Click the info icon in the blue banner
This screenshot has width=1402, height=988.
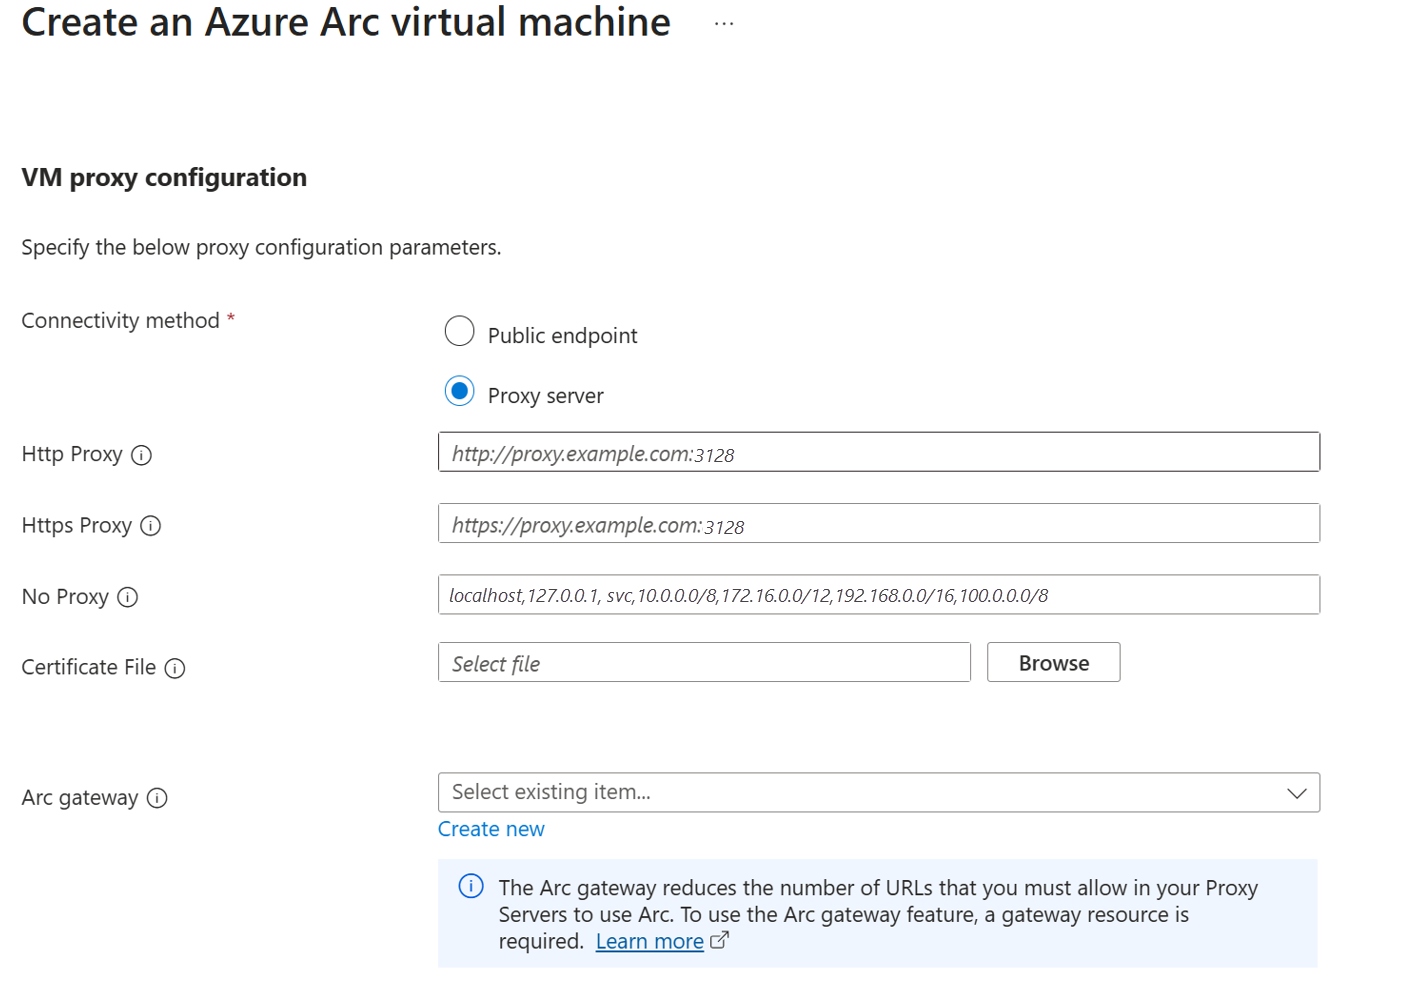(471, 887)
